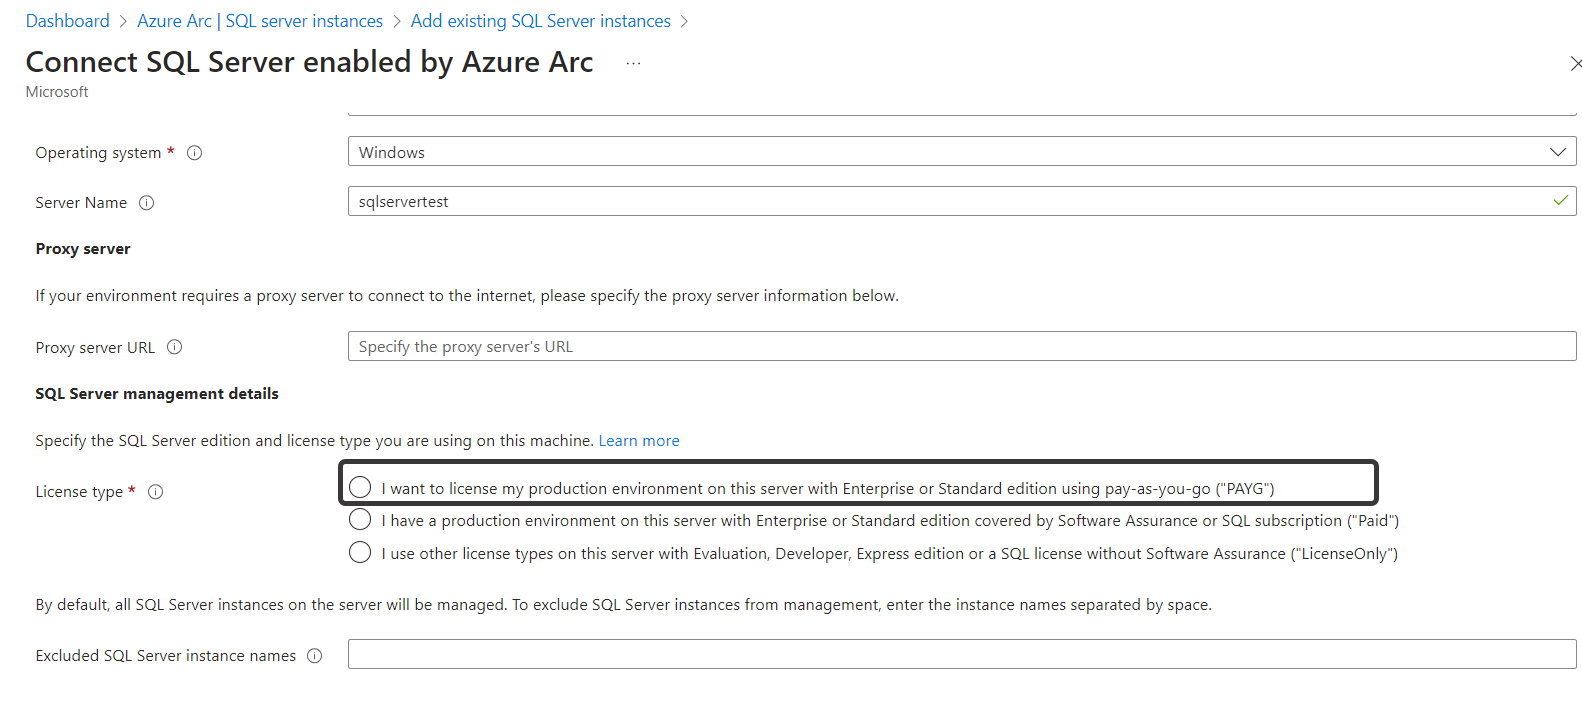Go to Dashboard breadcrumb

(x=68, y=21)
